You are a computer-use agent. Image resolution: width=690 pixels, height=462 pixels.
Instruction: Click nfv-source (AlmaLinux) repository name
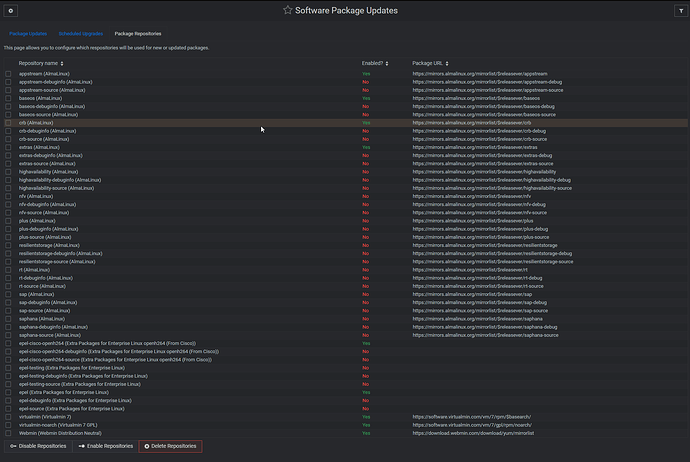(x=44, y=213)
